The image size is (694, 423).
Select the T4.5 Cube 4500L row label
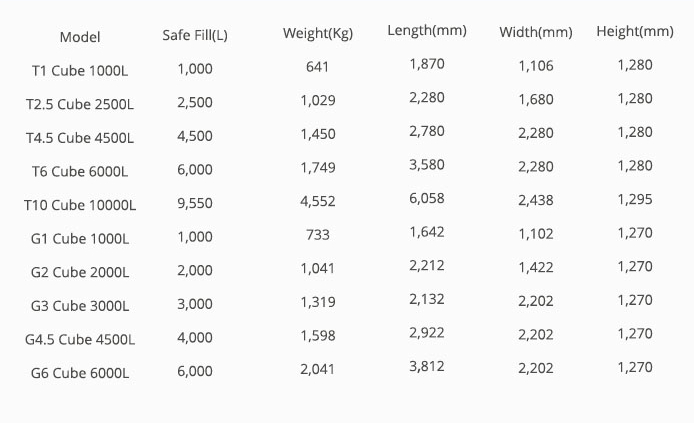pyautogui.click(x=80, y=138)
